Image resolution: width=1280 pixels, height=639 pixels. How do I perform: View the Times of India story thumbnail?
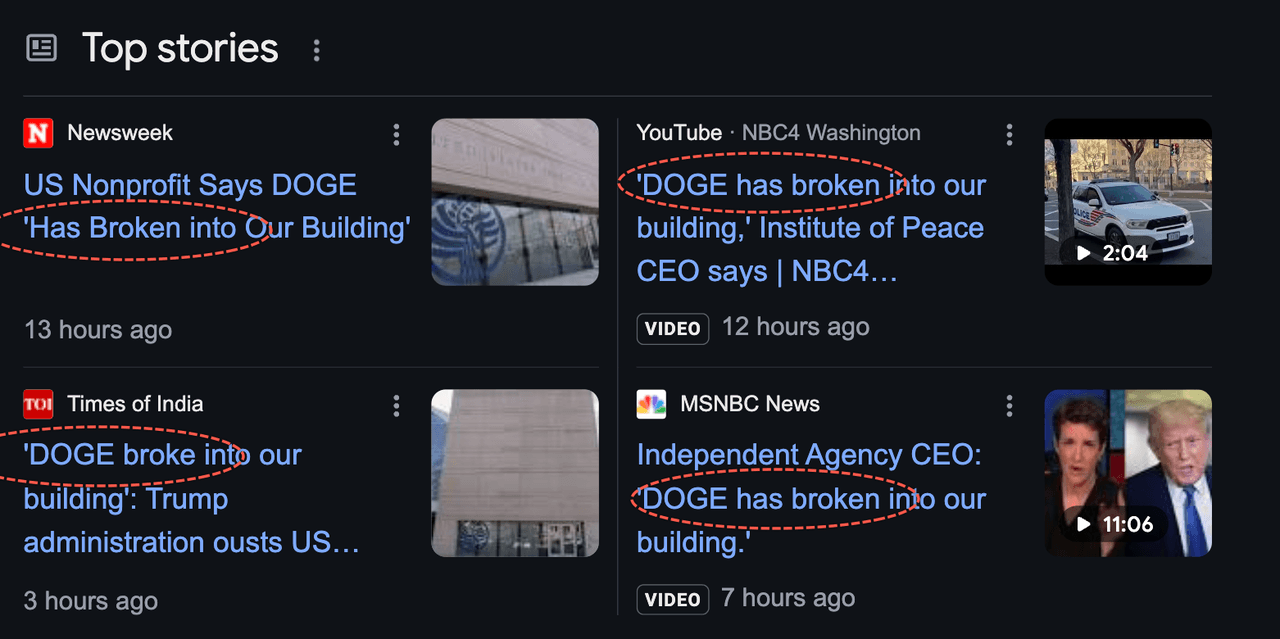coord(515,473)
